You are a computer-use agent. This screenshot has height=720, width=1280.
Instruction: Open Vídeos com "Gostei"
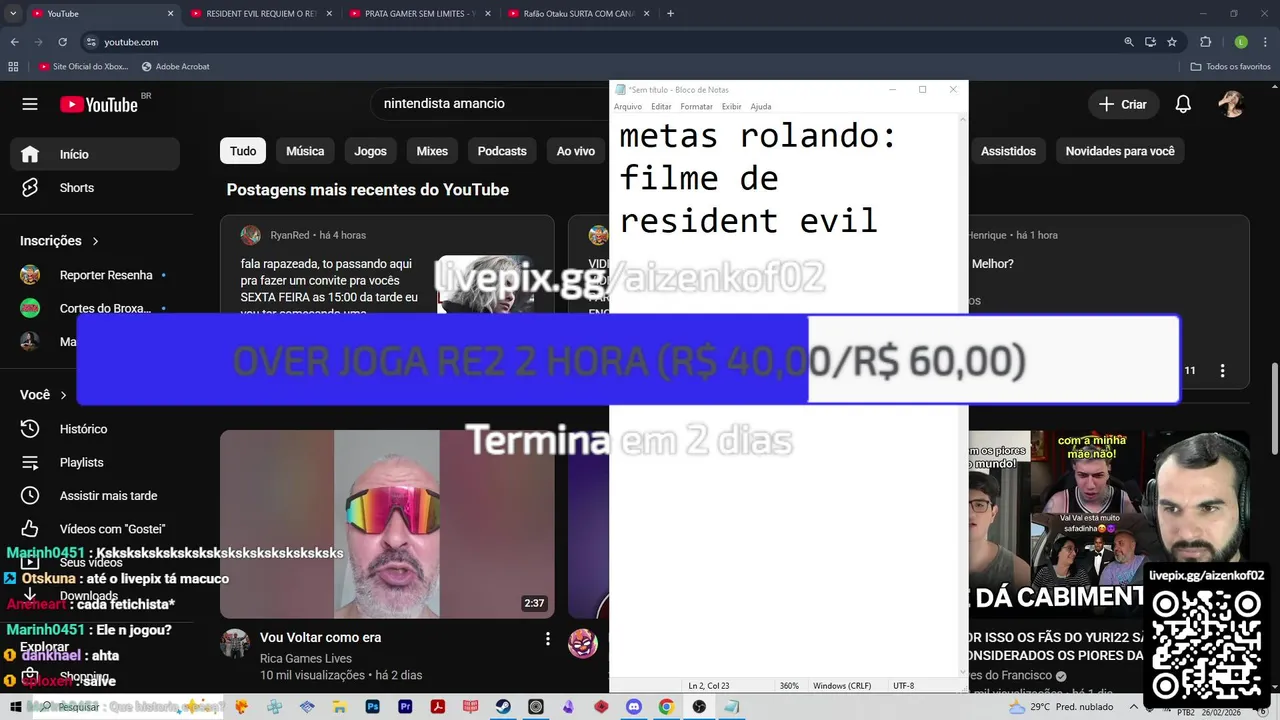(95, 529)
